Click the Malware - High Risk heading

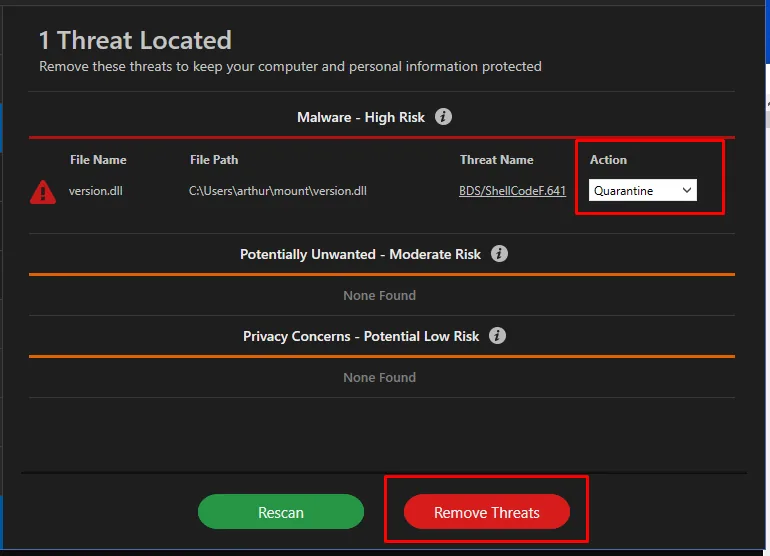[361, 117]
